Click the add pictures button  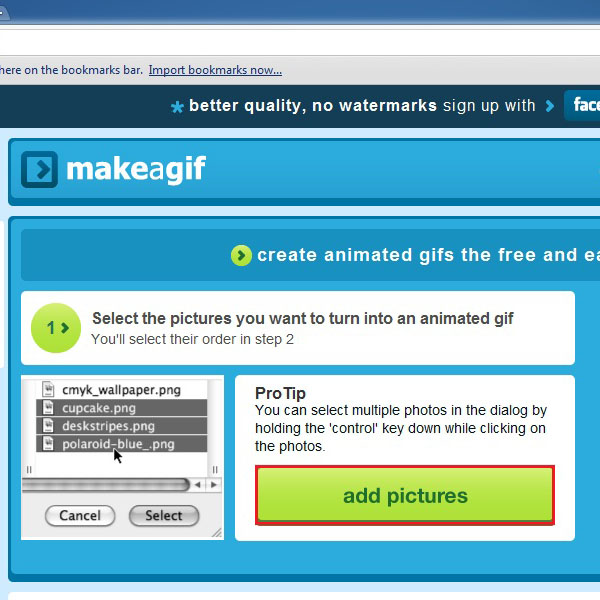click(x=405, y=495)
